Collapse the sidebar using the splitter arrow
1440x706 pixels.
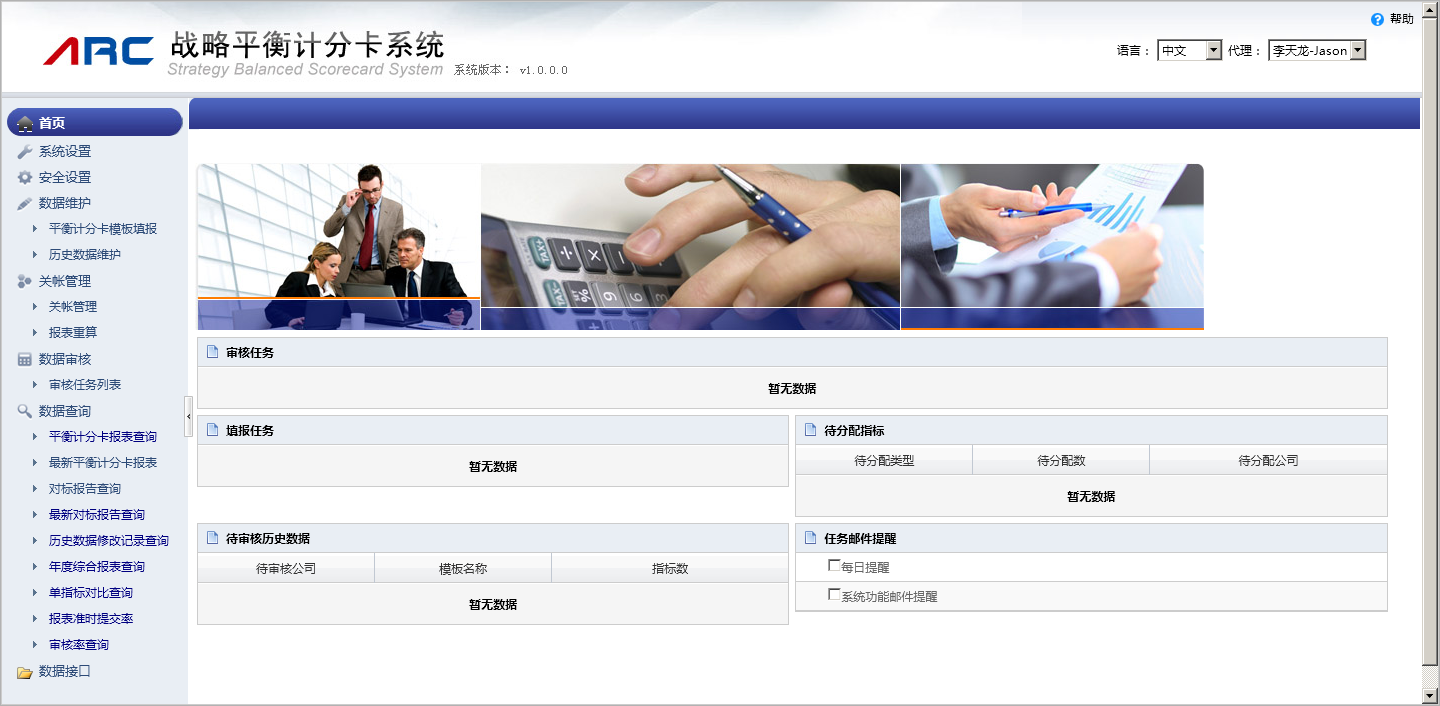(x=188, y=415)
